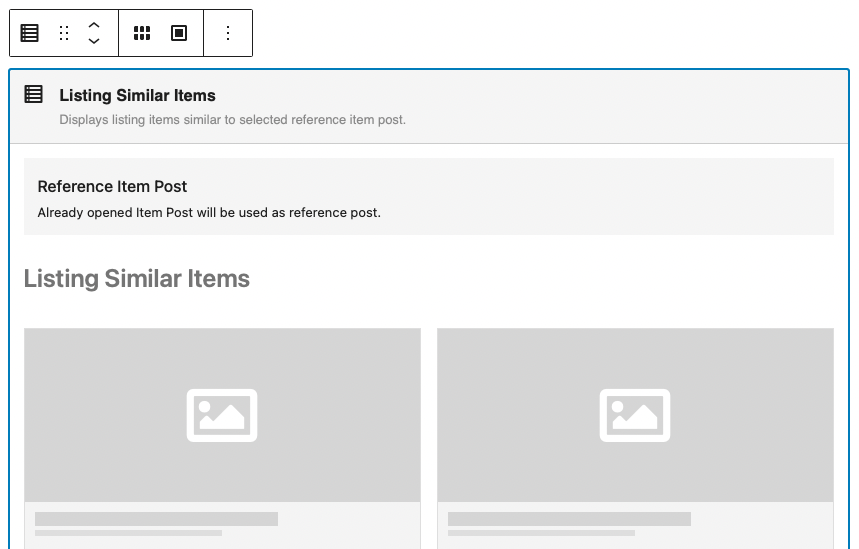Move block down with the down chevron
The width and height of the screenshot is (859, 549).
click(x=94, y=41)
